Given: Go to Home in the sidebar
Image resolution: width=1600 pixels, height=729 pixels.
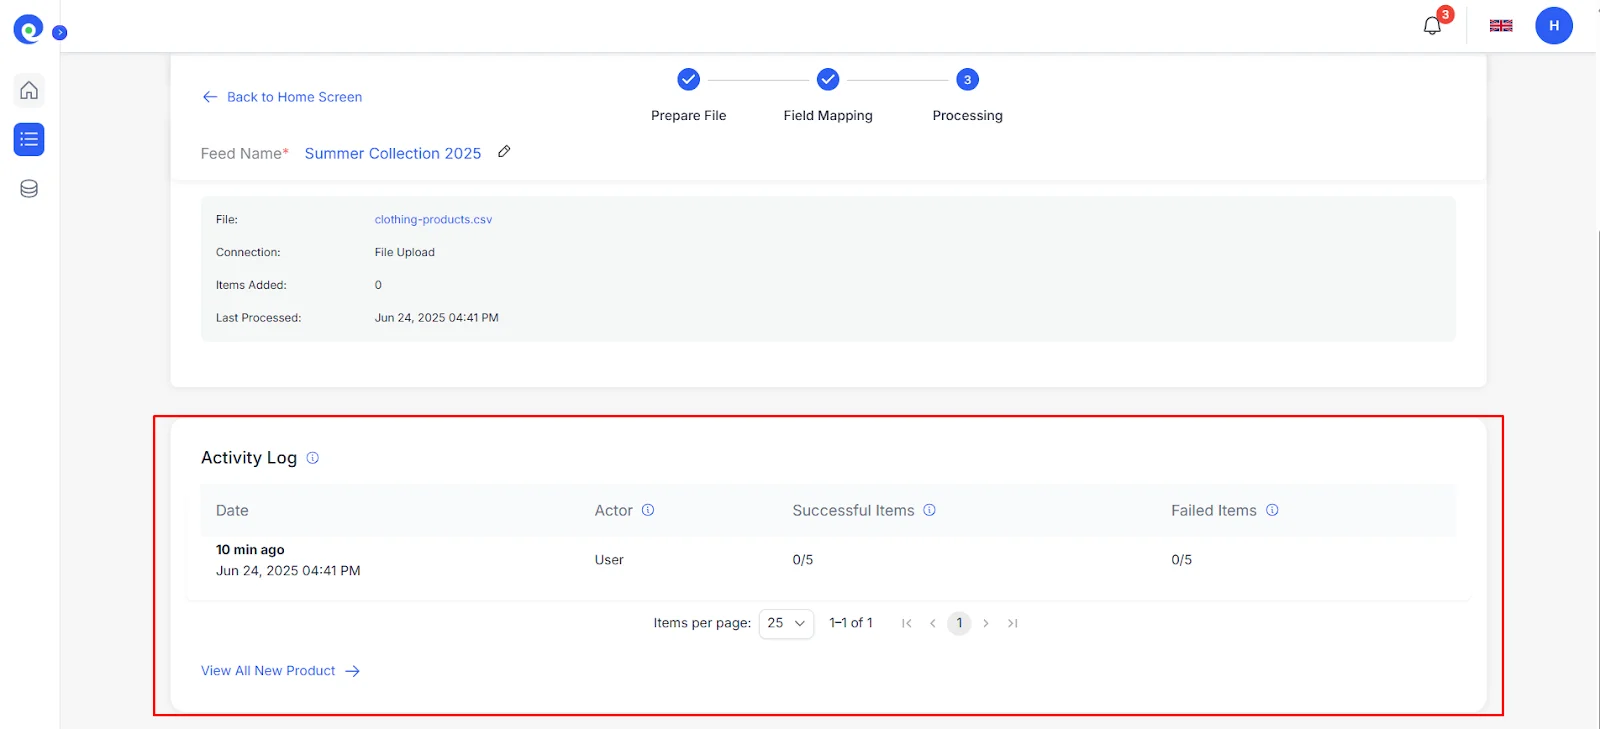Looking at the screenshot, I should tap(29, 90).
